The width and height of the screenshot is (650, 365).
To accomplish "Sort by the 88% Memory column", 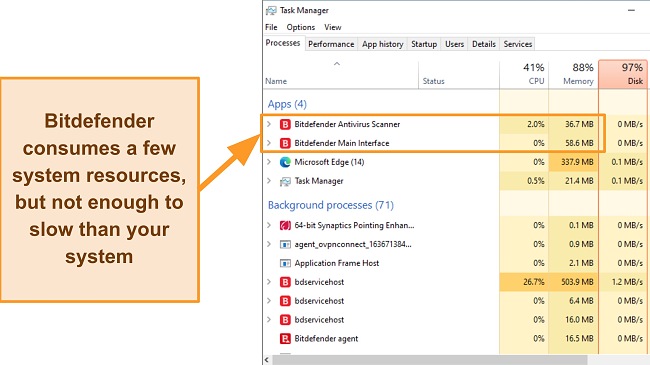I will click(x=574, y=74).
